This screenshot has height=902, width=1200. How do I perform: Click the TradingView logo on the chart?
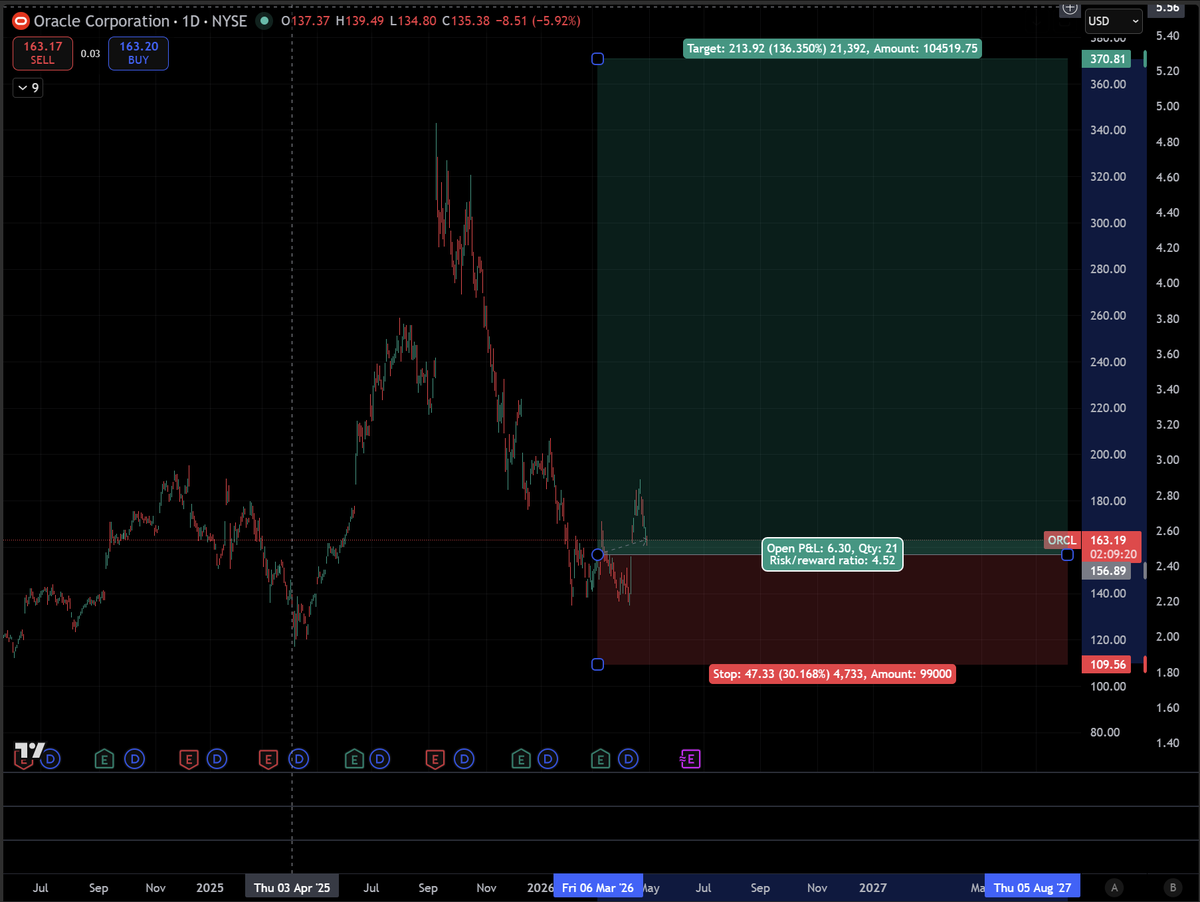click(x=30, y=751)
